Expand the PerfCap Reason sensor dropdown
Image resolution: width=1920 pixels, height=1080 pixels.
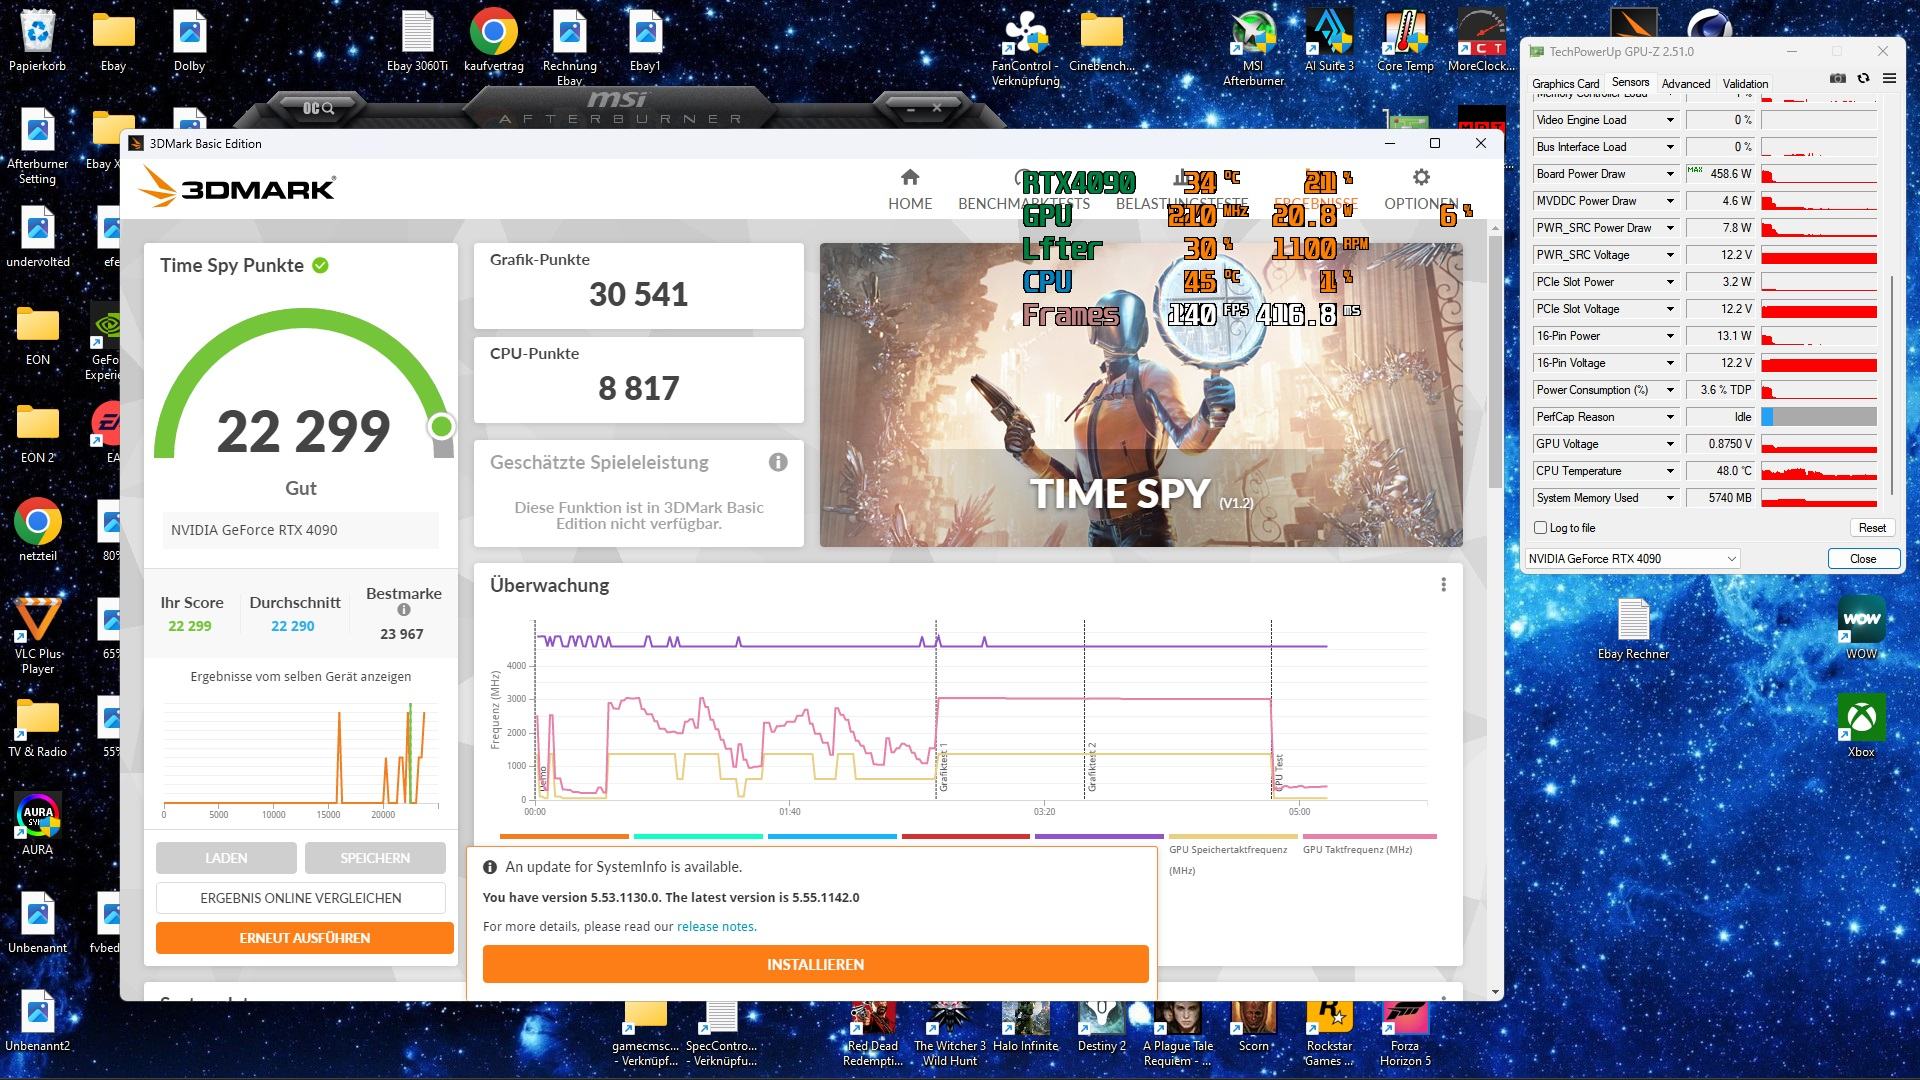(x=1669, y=417)
